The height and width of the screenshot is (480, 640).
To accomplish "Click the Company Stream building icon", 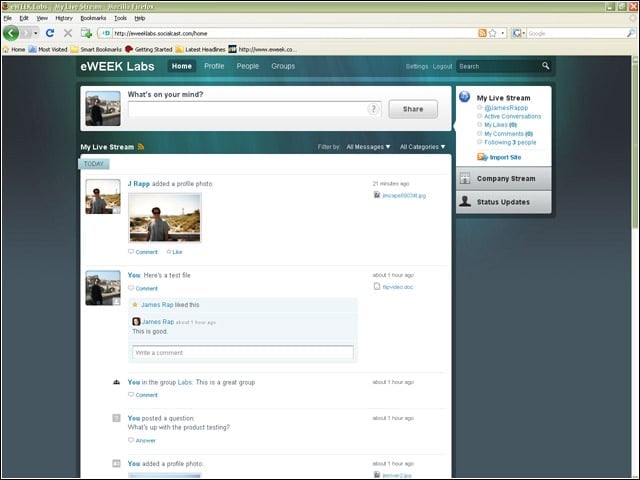I will (x=465, y=178).
